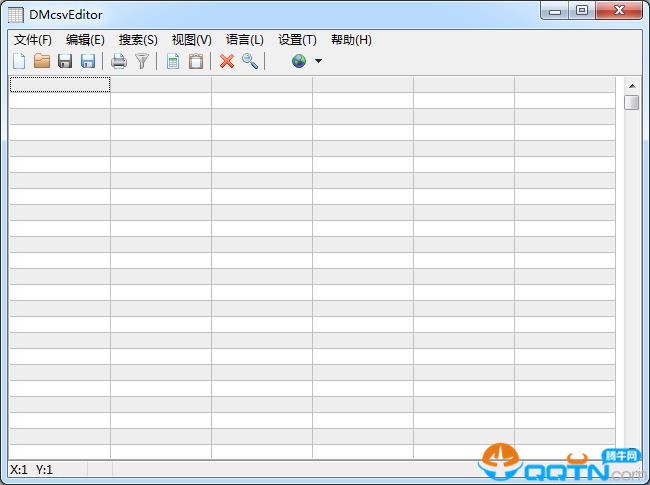Click the New file icon
This screenshot has width=650, height=485.
click(19, 61)
